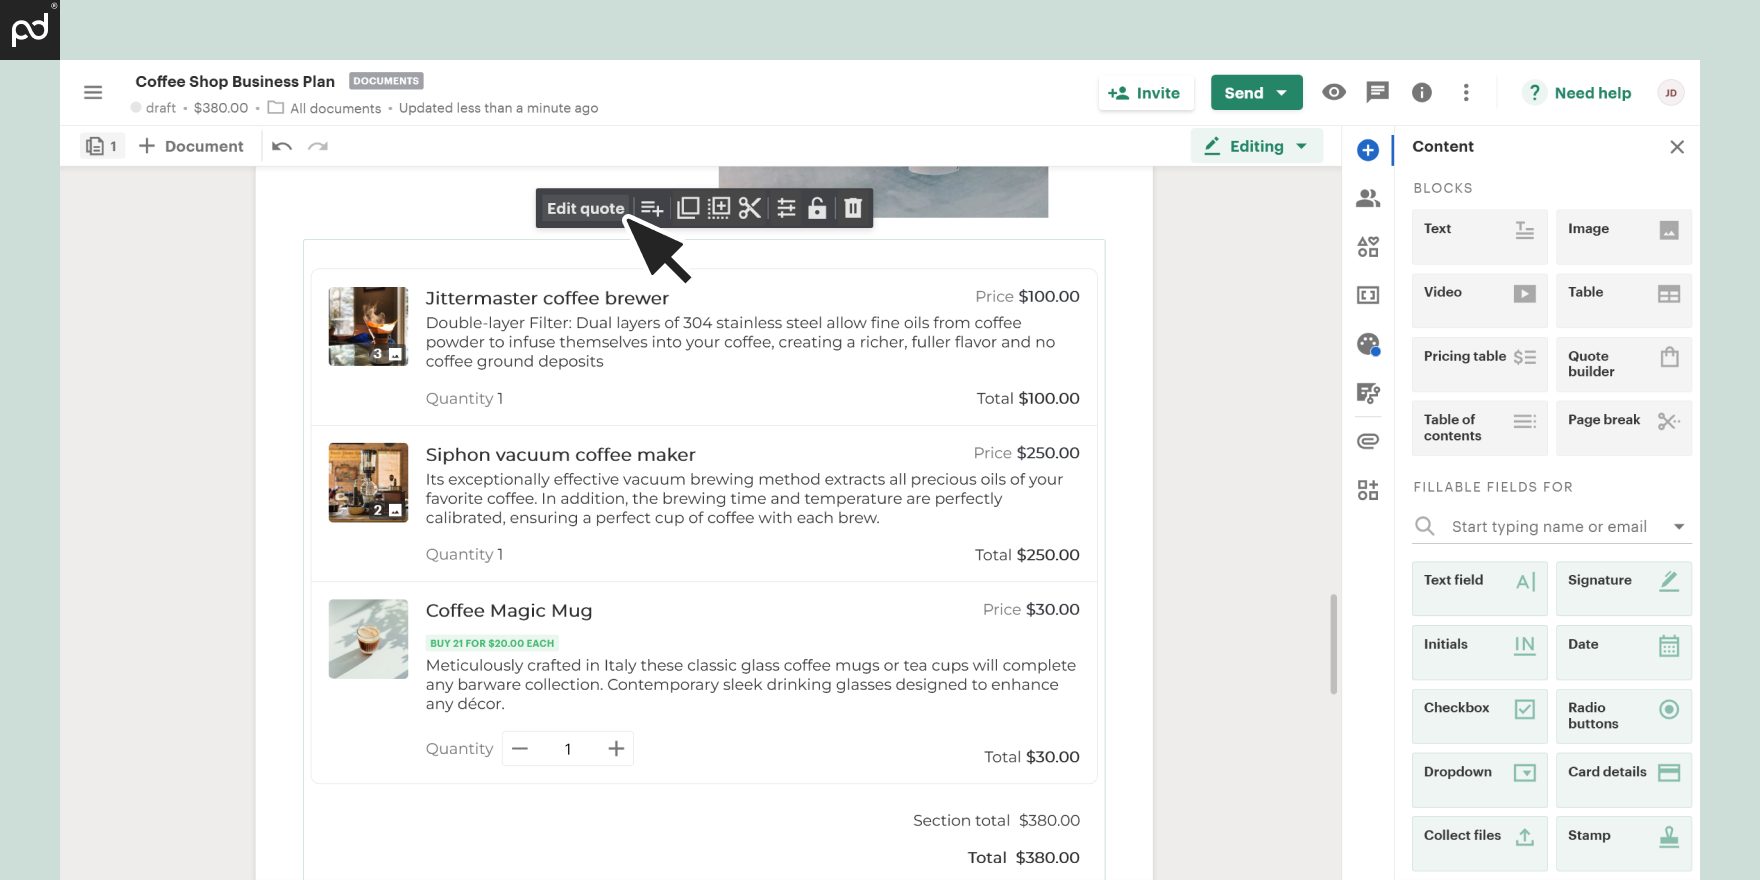
Task: Select the Quote builder block
Action: (1623, 364)
